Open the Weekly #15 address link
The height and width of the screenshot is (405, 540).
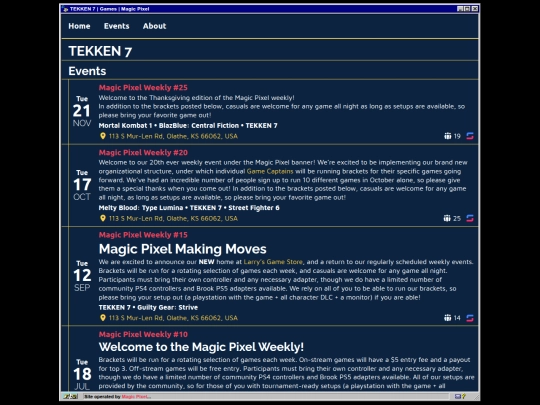[173, 318]
